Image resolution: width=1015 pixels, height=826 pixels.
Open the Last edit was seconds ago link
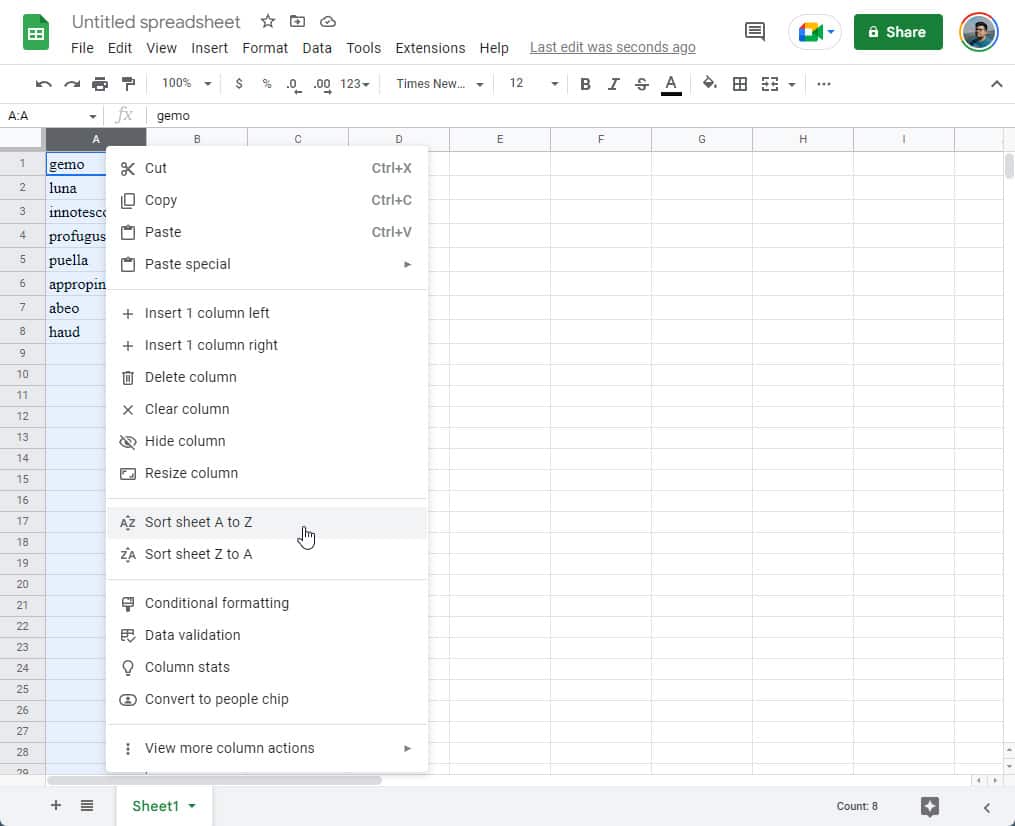pyautogui.click(x=612, y=47)
